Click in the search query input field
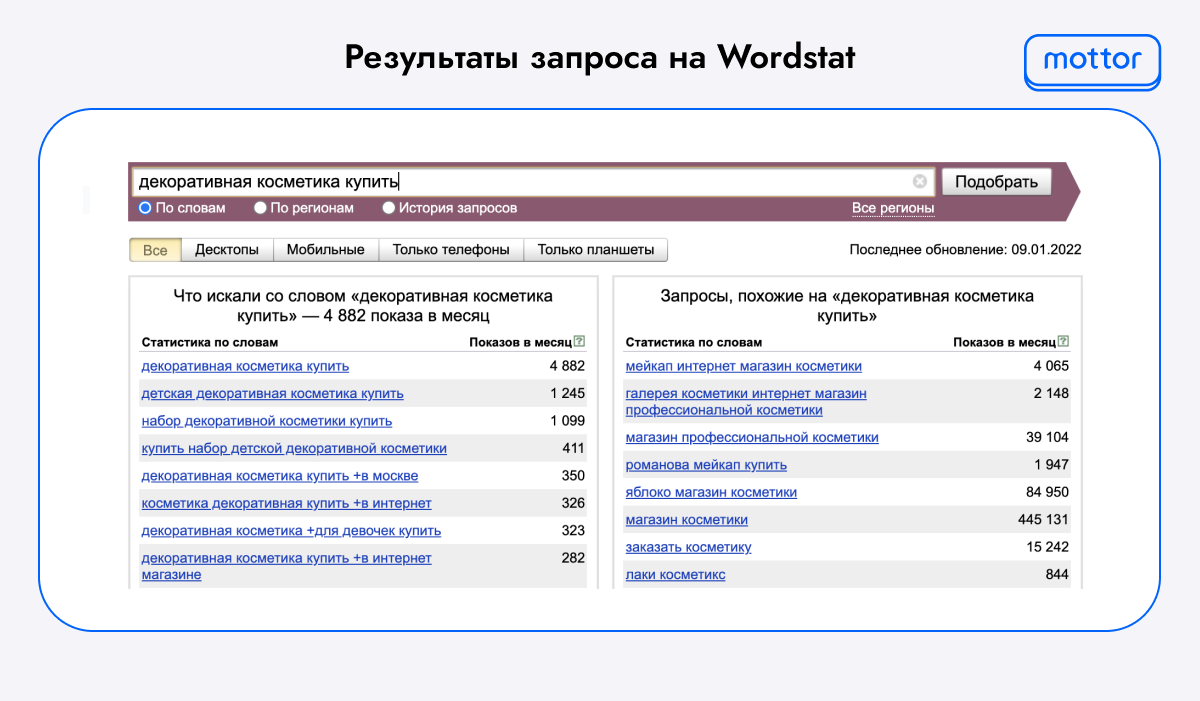Screen dimensions: 1200x701 [x=532, y=182]
